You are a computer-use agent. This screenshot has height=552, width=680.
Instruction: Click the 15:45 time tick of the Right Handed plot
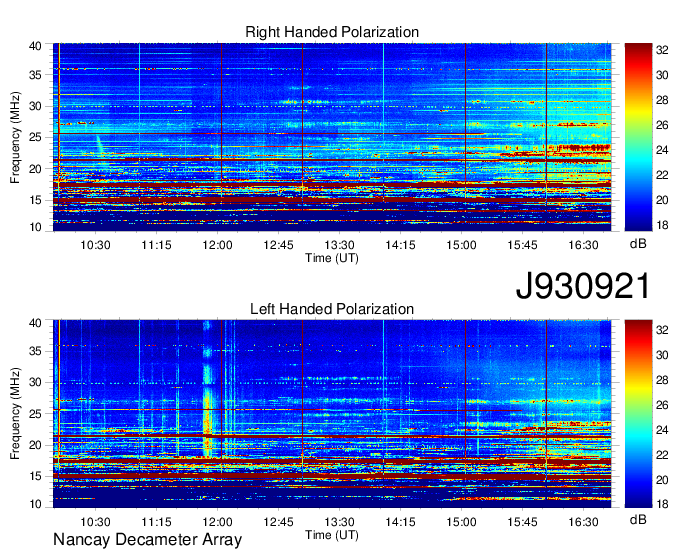coord(523,245)
